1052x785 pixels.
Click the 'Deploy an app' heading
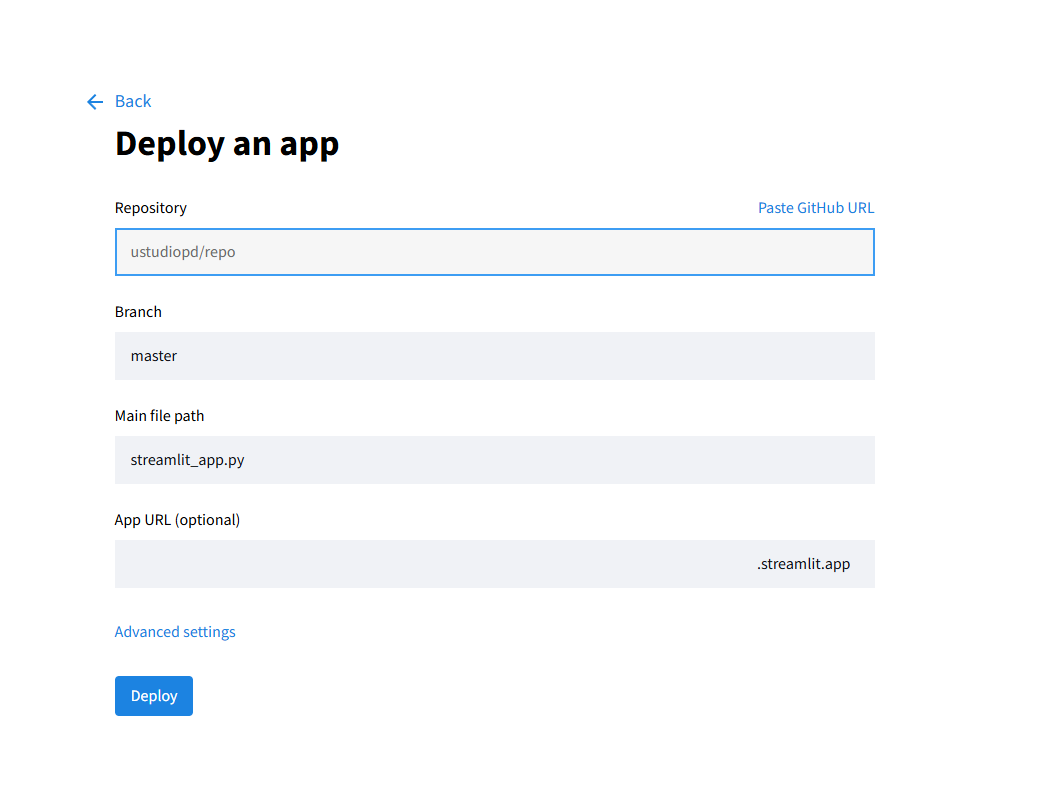(227, 144)
